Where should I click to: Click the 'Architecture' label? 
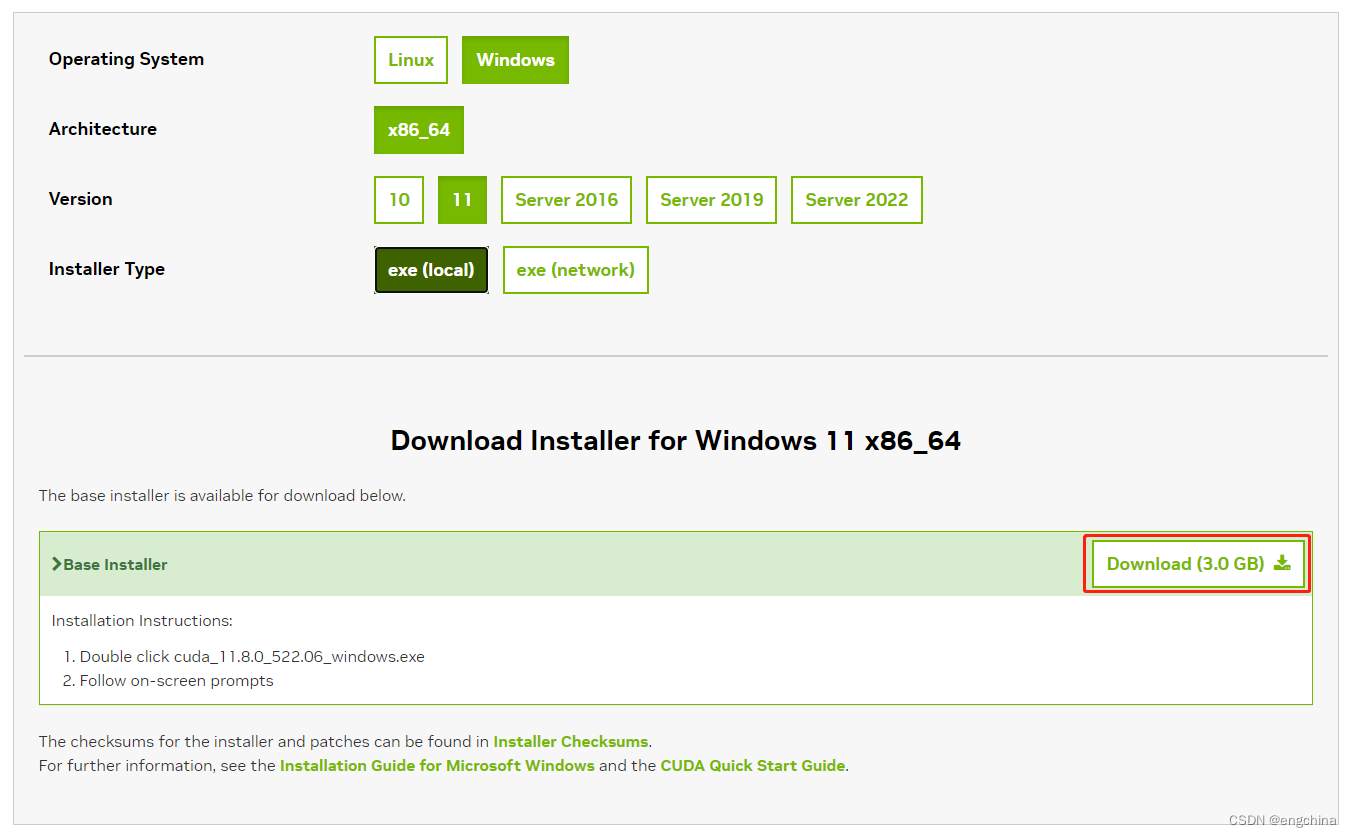point(103,129)
